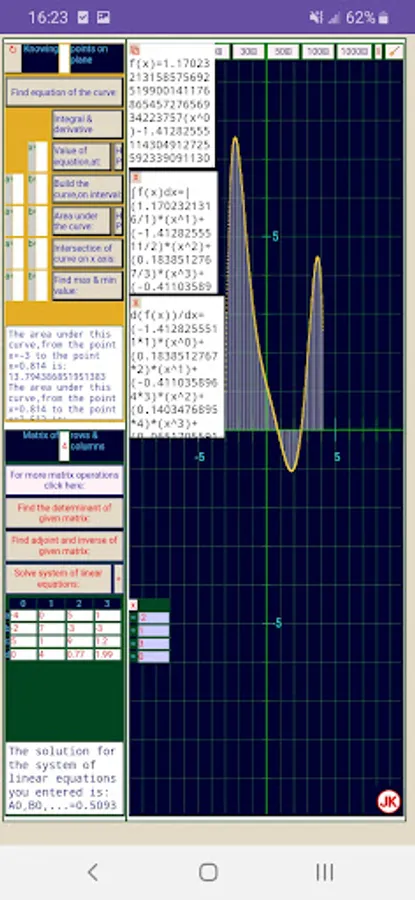Viewport: 415px width, 900px height.
Task: Click matrix cell containing 1.99
Action: pyautogui.click(x=107, y=654)
